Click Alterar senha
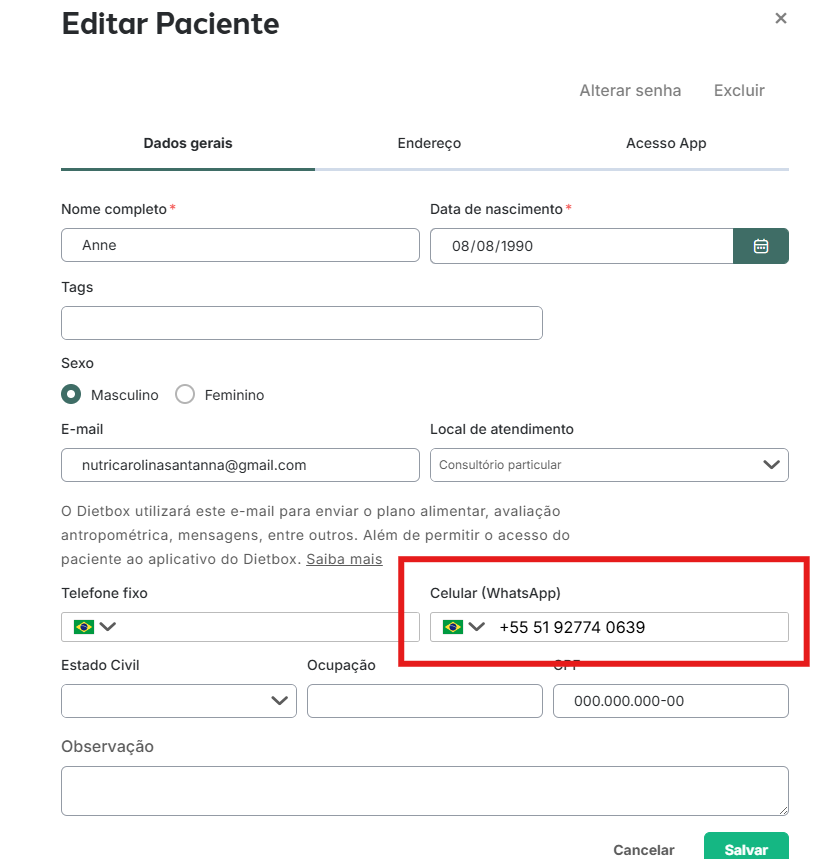Image resolution: width=819 pixels, height=859 pixels. 630,90
